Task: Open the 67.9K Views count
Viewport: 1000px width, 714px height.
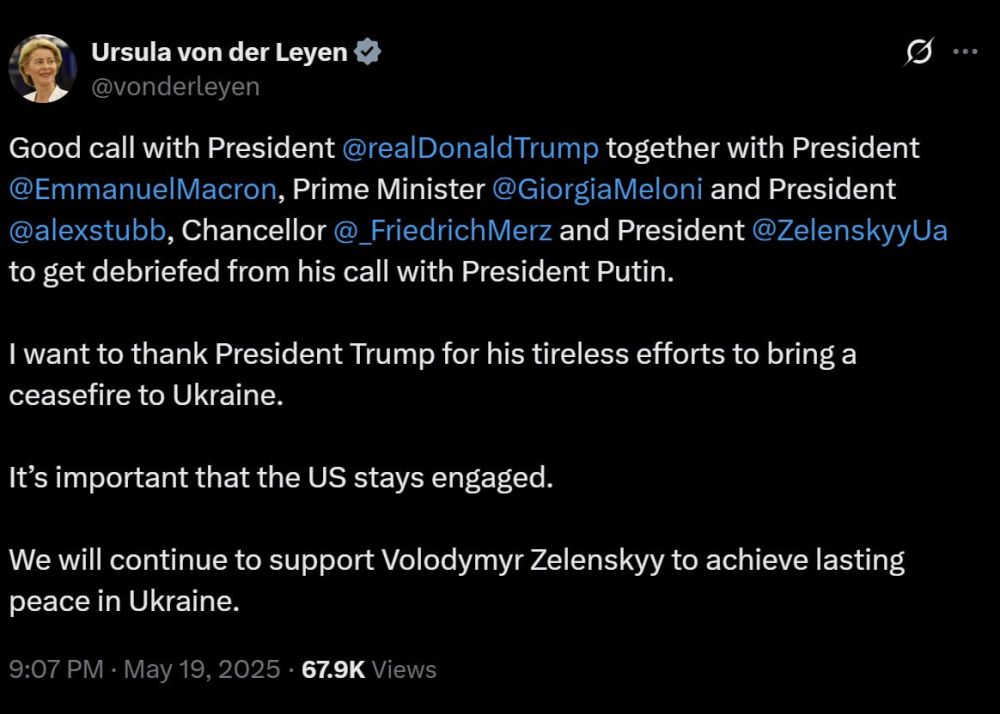Action: (x=370, y=669)
